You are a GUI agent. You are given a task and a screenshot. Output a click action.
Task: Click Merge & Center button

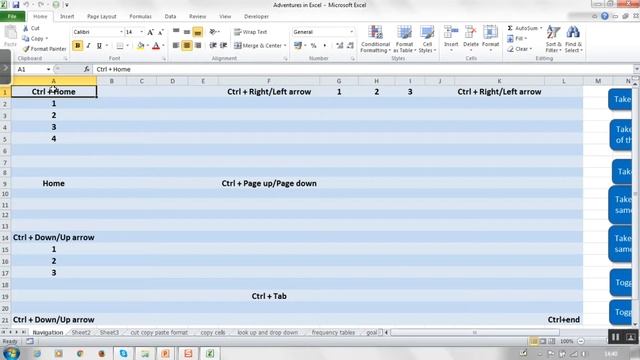pyautogui.click(x=258, y=46)
